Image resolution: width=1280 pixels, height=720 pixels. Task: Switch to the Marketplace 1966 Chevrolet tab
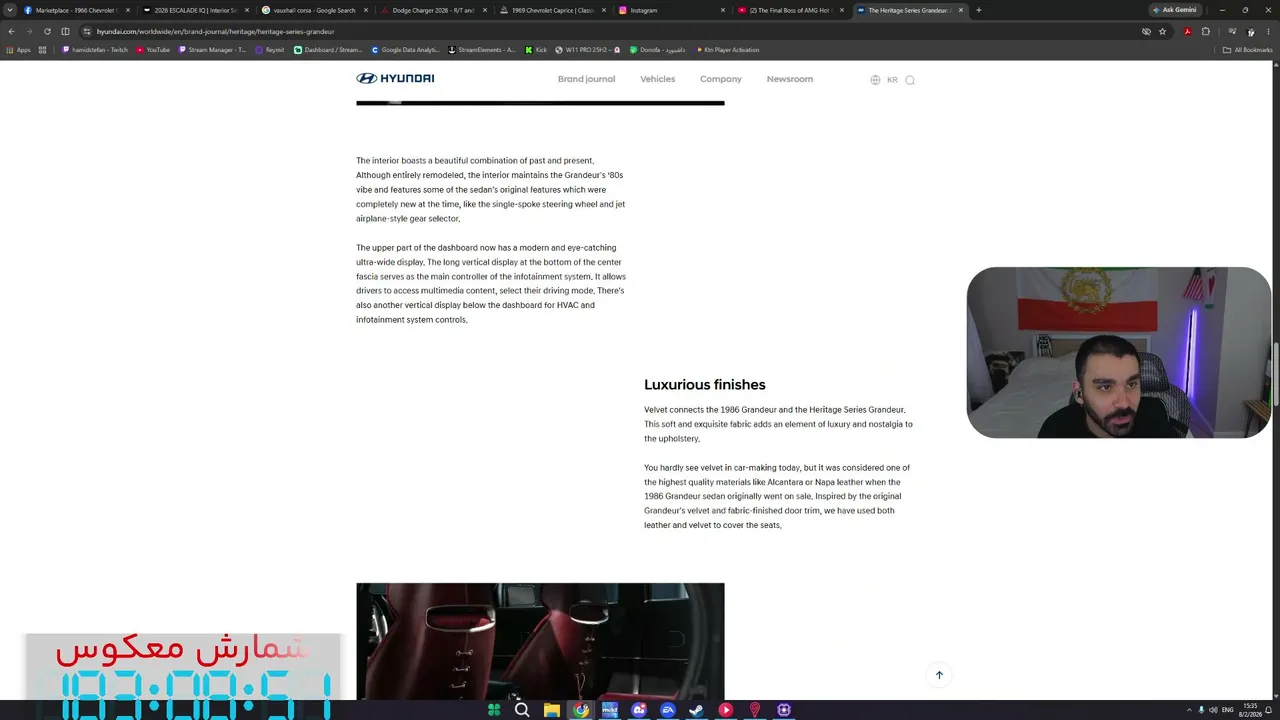coord(76,10)
